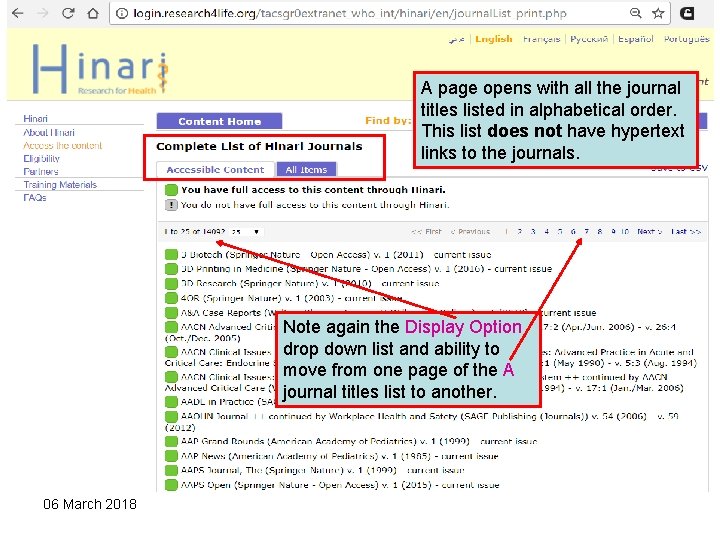Click green icon beside AADE in Practice
The height and width of the screenshot is (540, 720).
coord(171,402)
